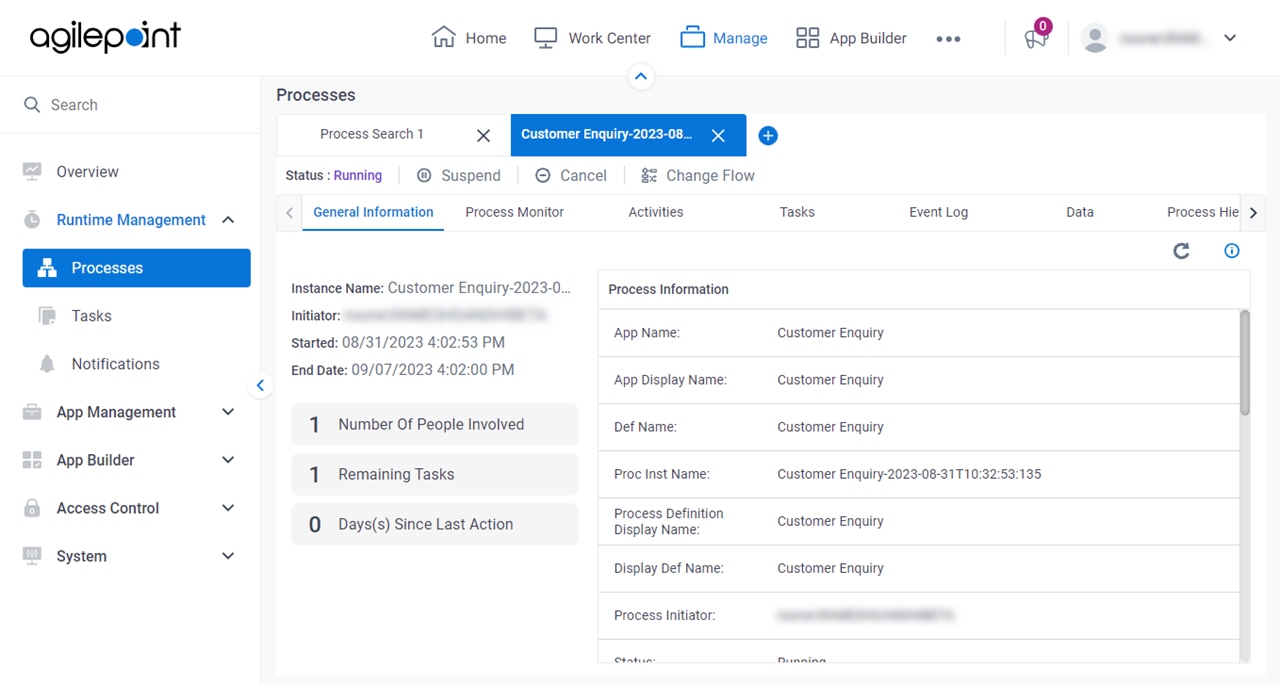
Task: Click the AgilePoint logo
Action: (105, 38)
